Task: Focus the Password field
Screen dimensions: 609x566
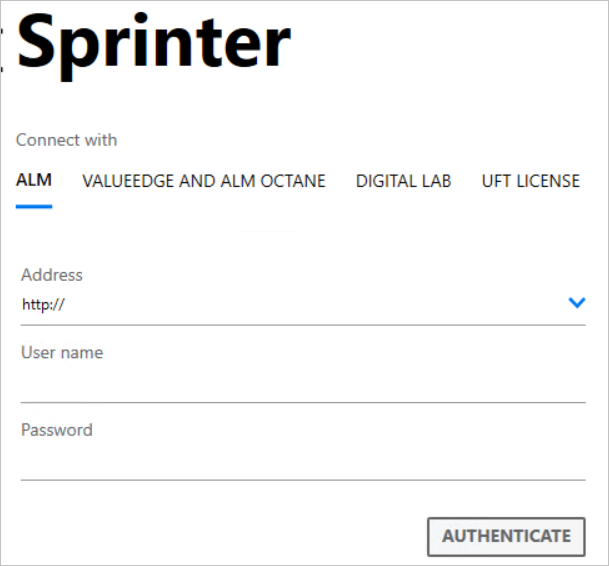Action: point(302,461)
